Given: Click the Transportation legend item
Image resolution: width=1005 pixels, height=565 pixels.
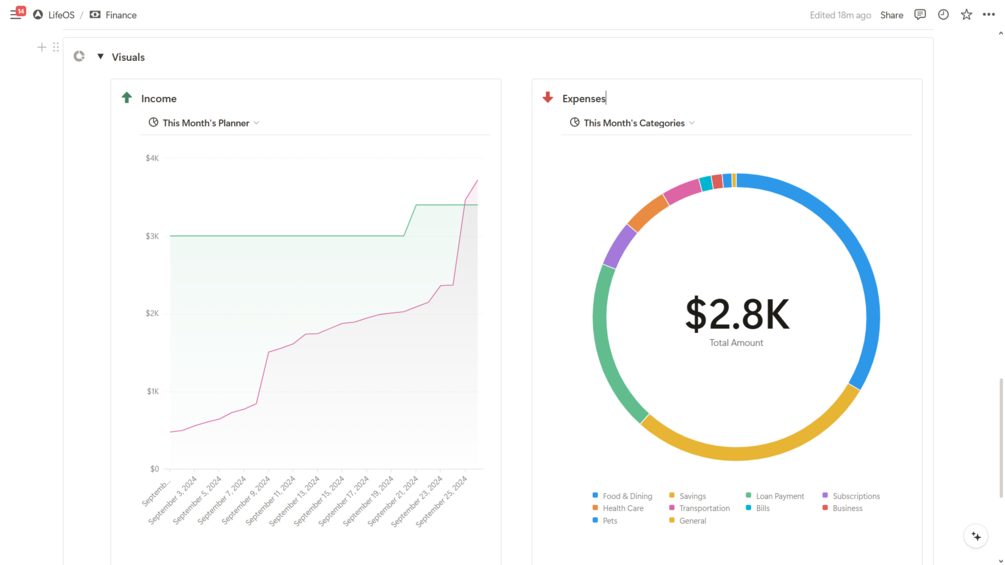Looking at the screenshot, I should point(699,508).
